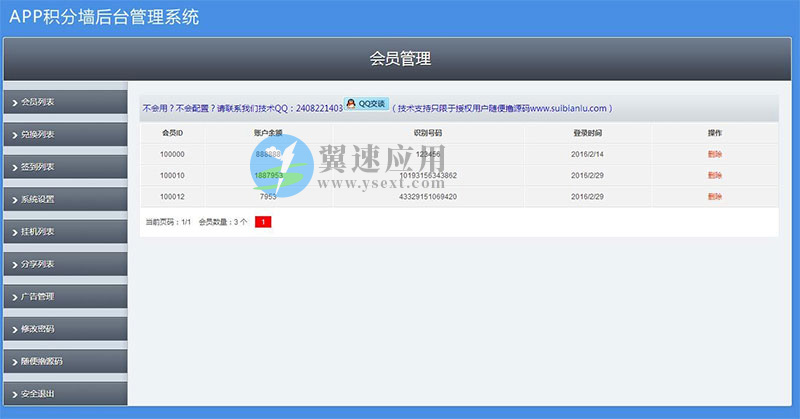Open the 随便撸源码 sidebar item

click(x=42, y=361)
